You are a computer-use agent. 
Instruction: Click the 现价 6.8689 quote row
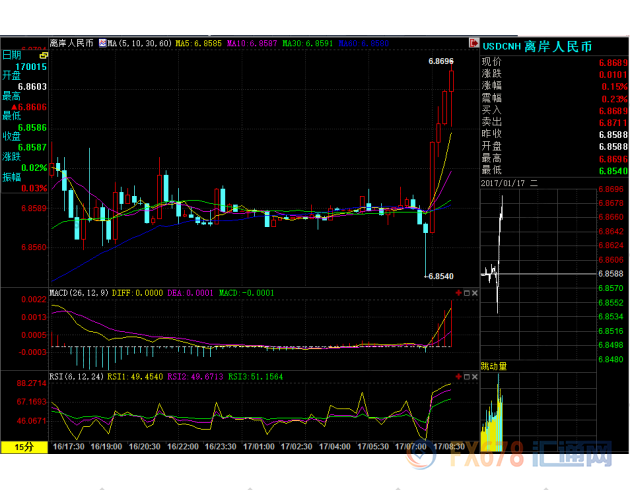point(554,62)
